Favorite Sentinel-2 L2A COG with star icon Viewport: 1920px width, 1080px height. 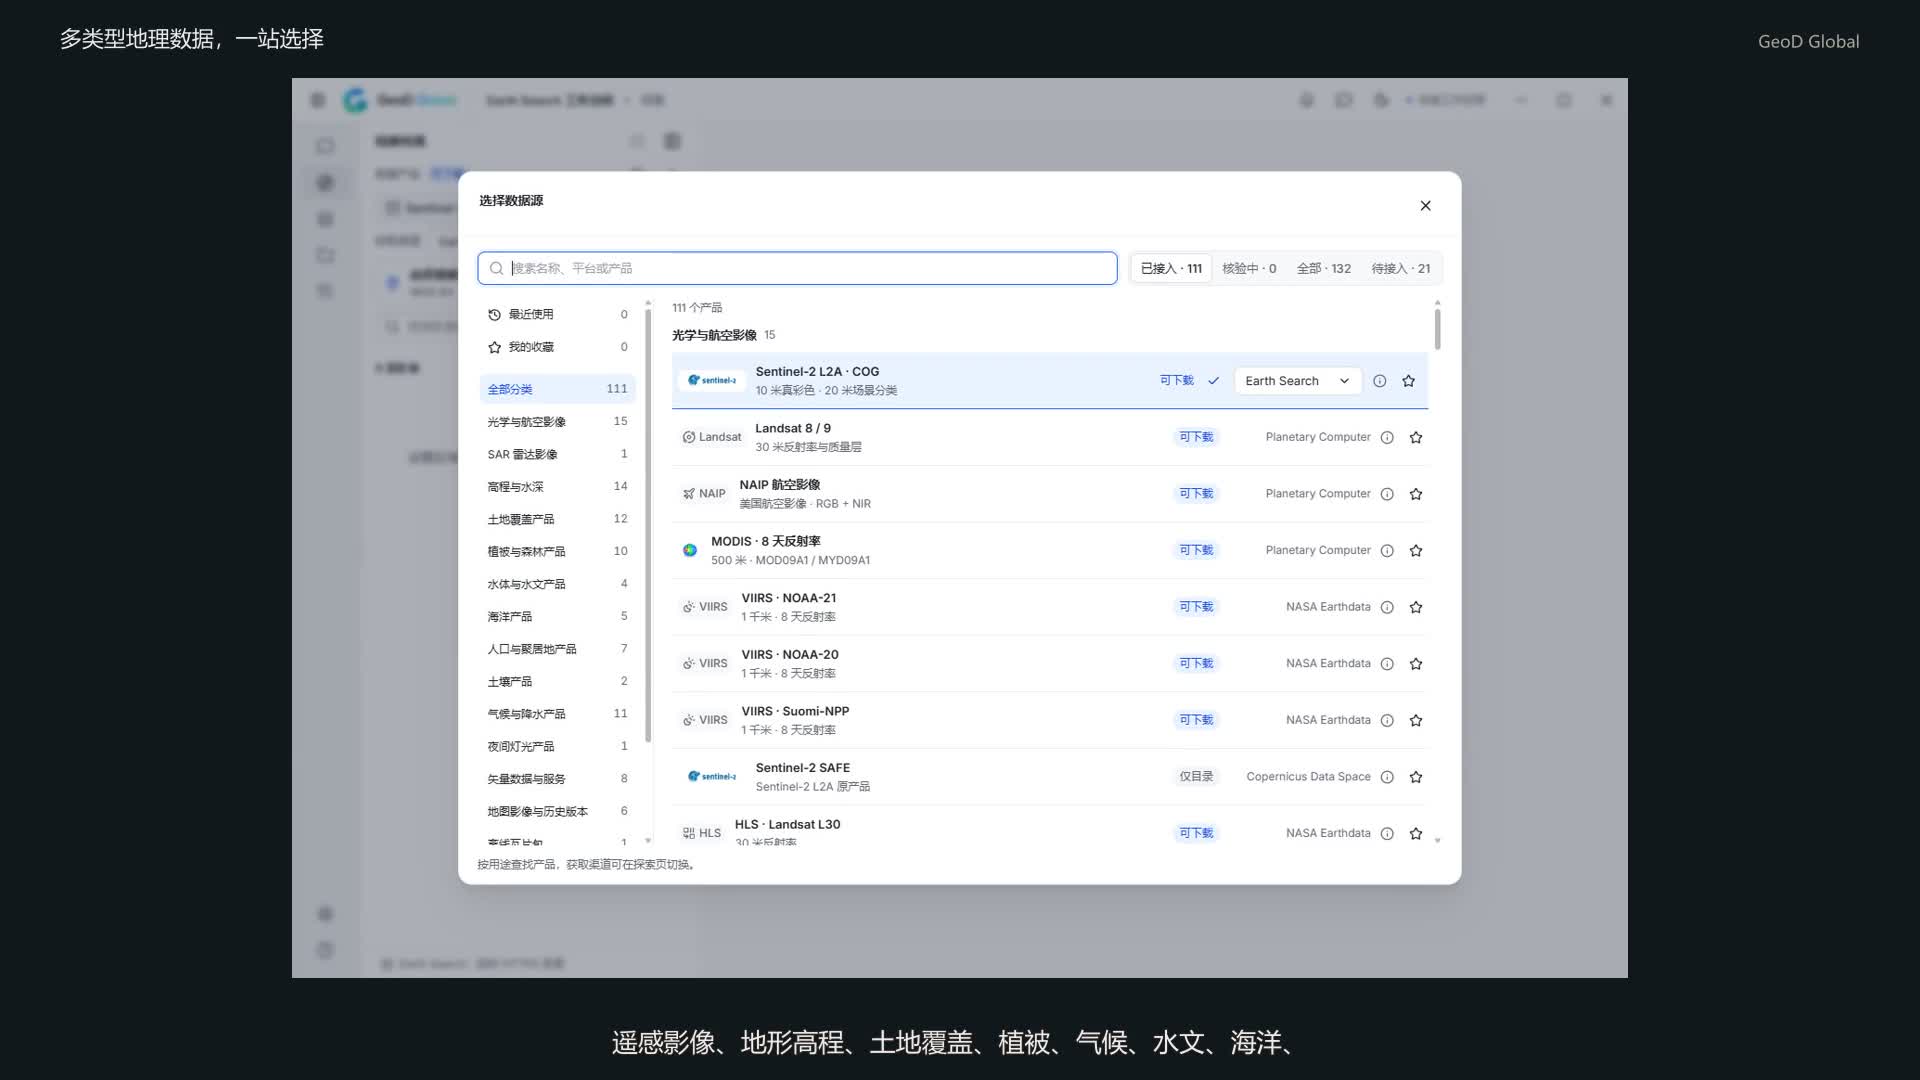point(1408,381)
